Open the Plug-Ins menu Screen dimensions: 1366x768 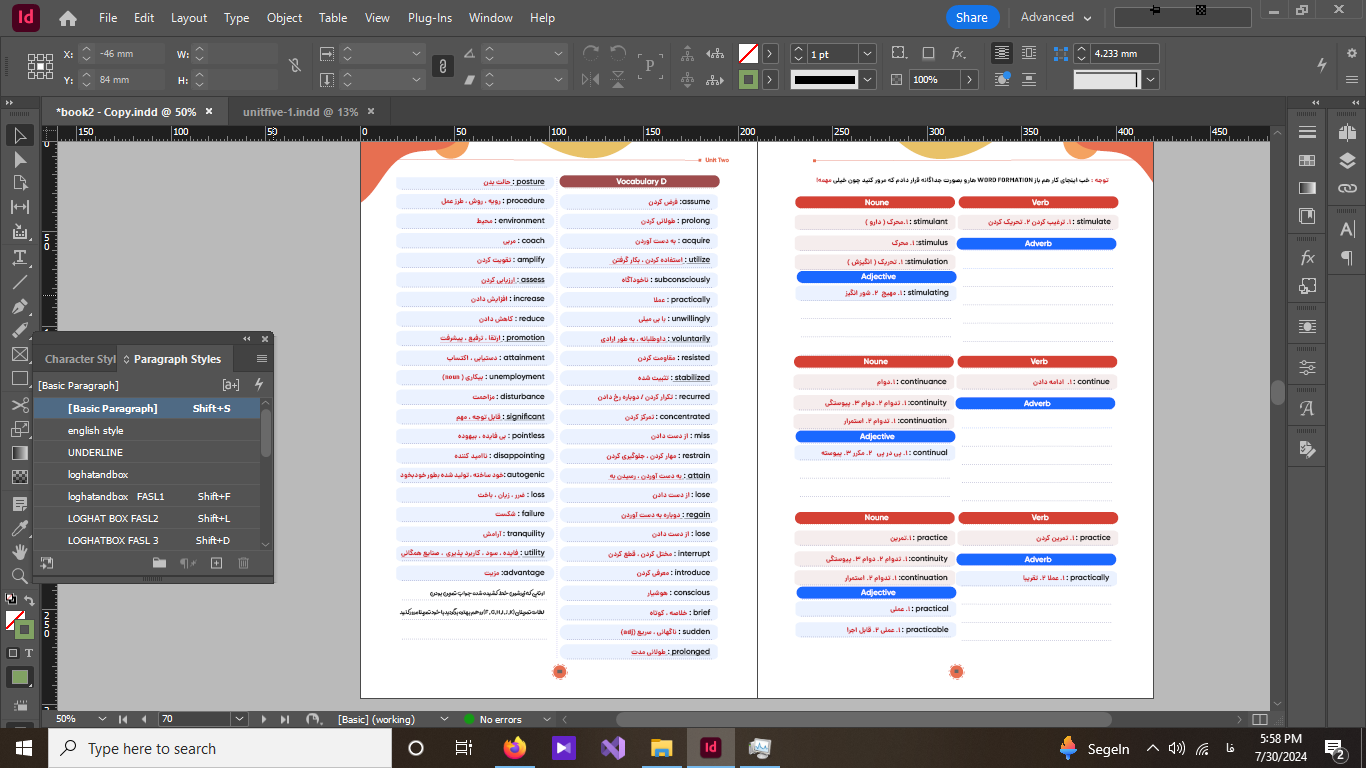click(x=430, y=18)
